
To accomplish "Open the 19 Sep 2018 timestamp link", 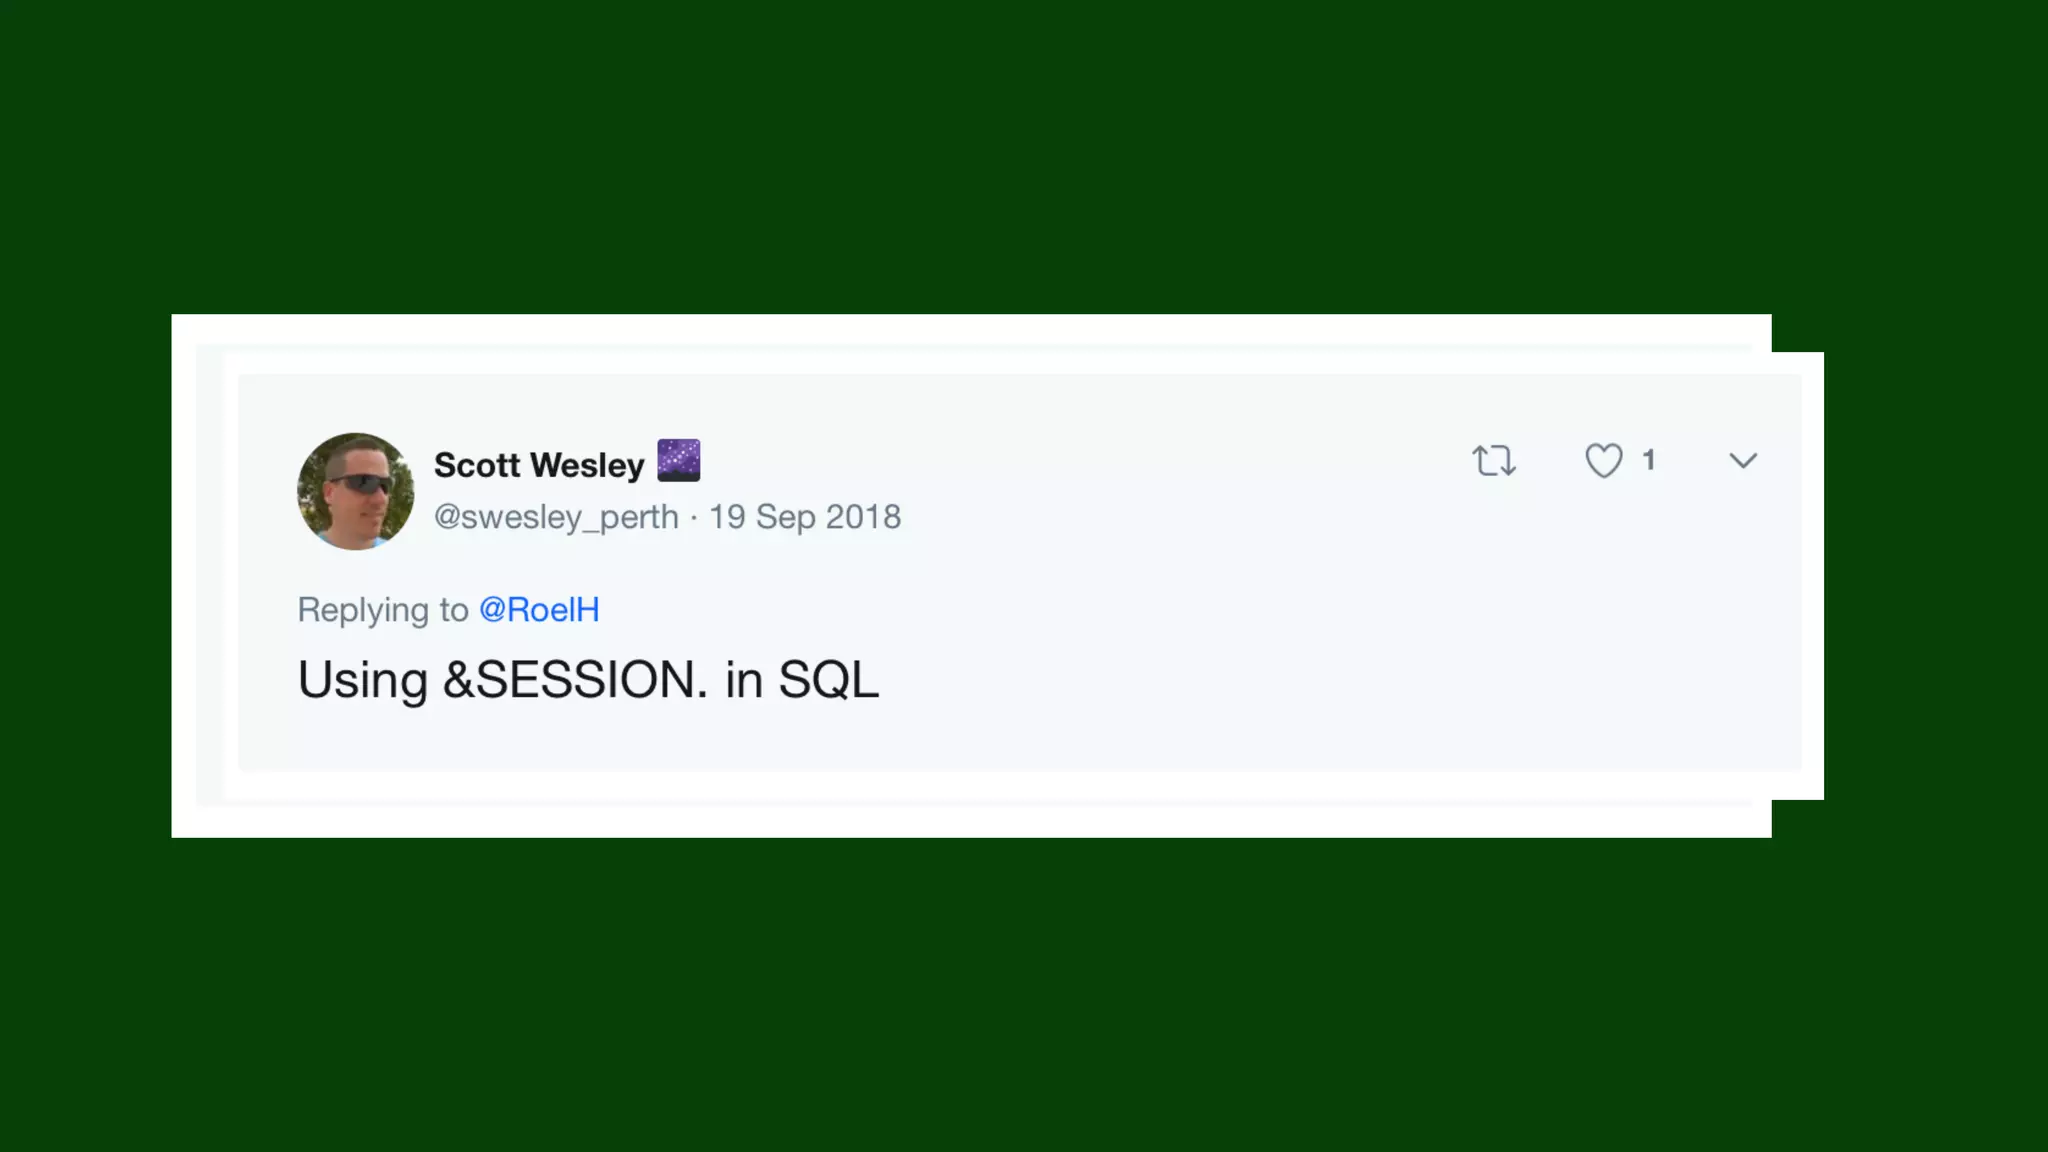I will pyautogui.click(x=805, y=517).
